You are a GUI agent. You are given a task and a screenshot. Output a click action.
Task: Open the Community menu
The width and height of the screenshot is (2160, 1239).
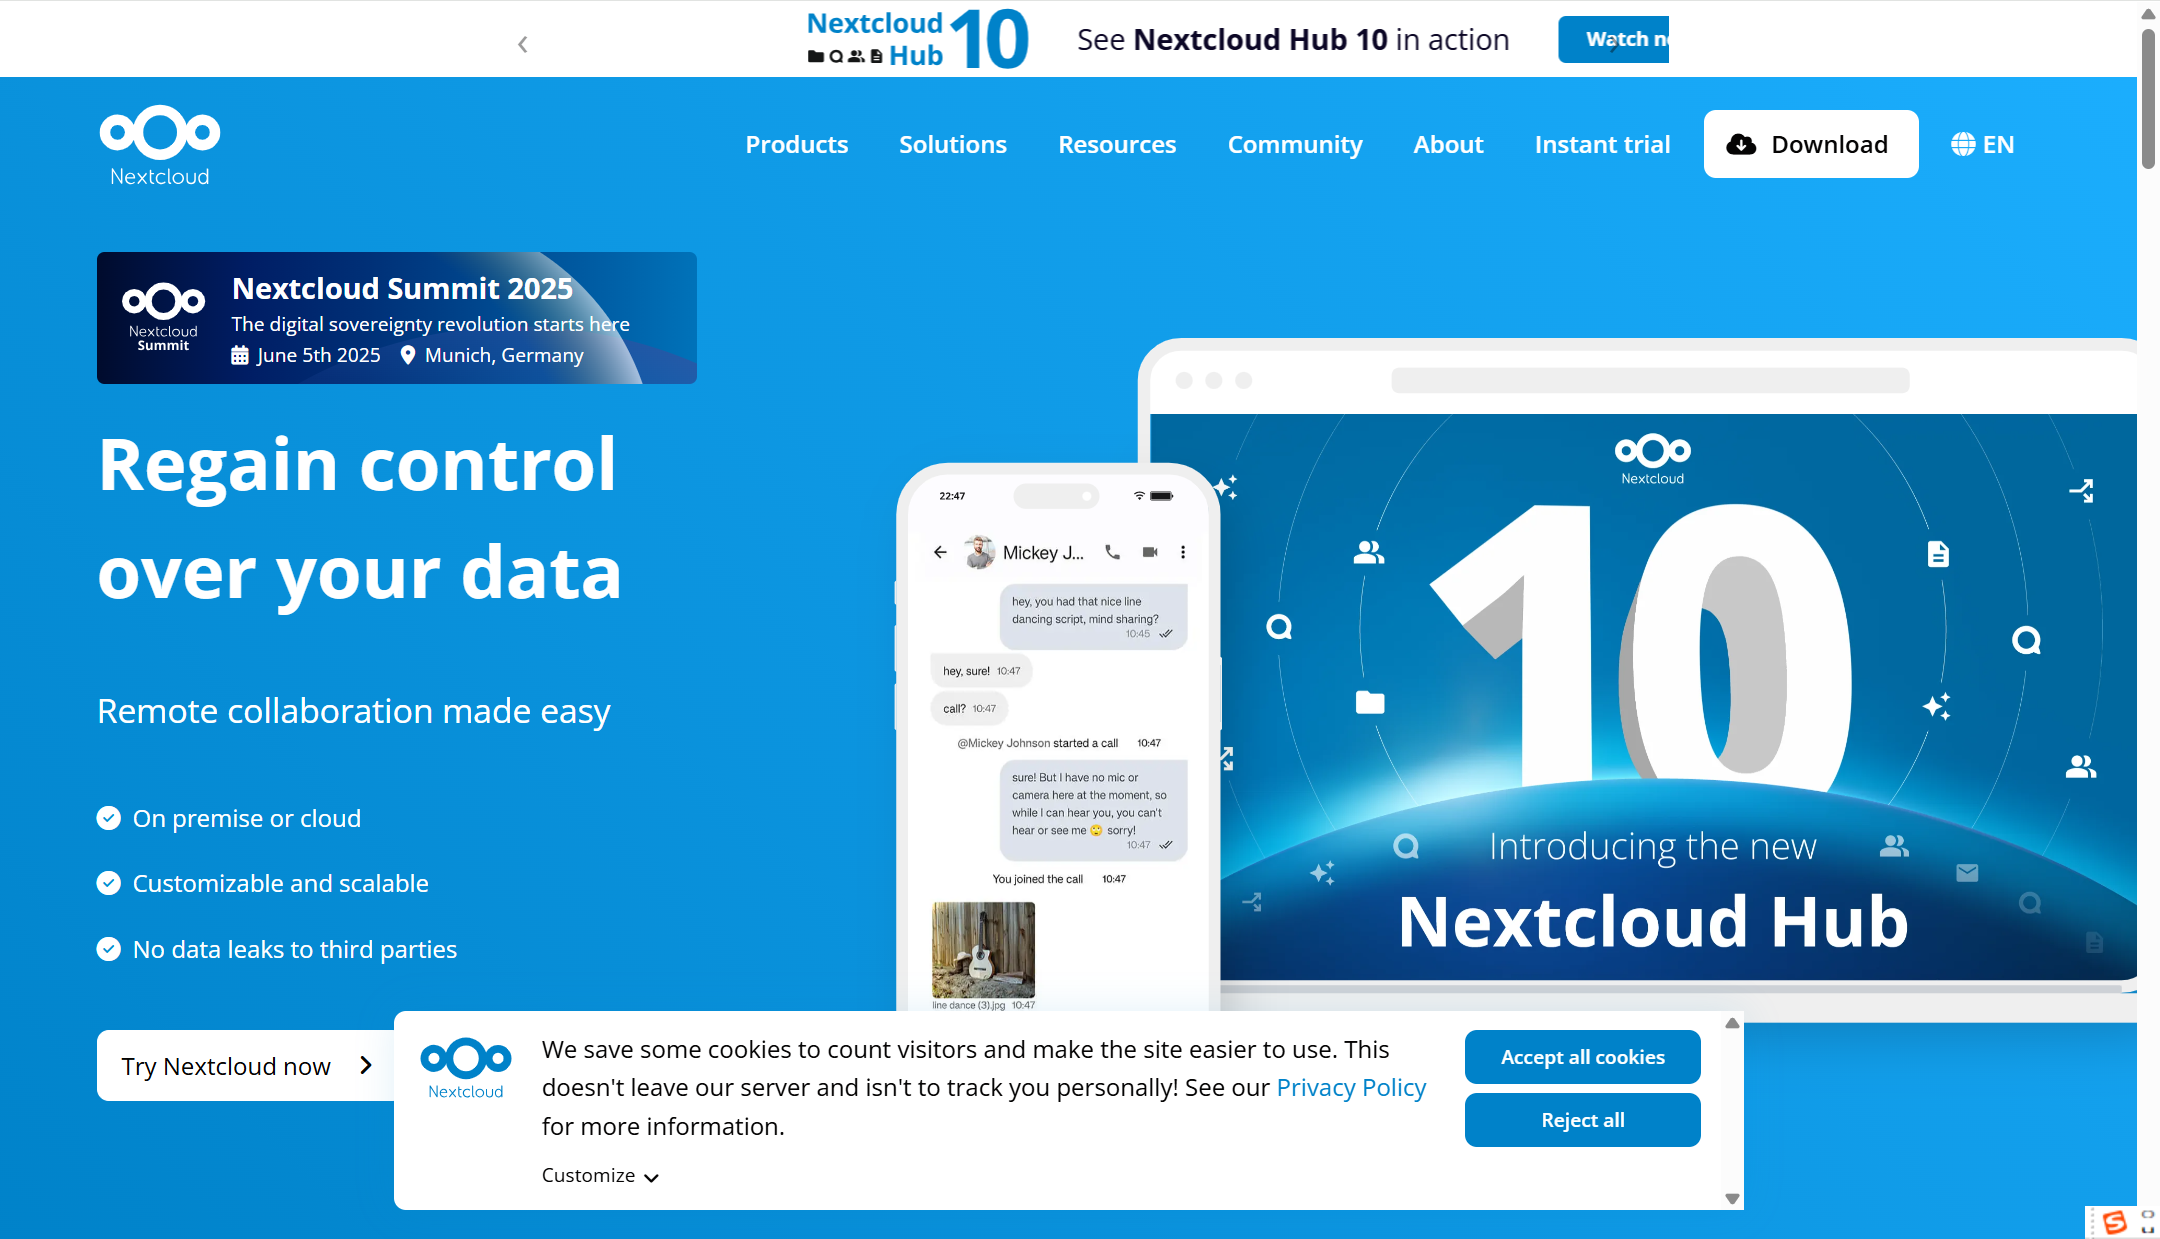click(1294, 145)
